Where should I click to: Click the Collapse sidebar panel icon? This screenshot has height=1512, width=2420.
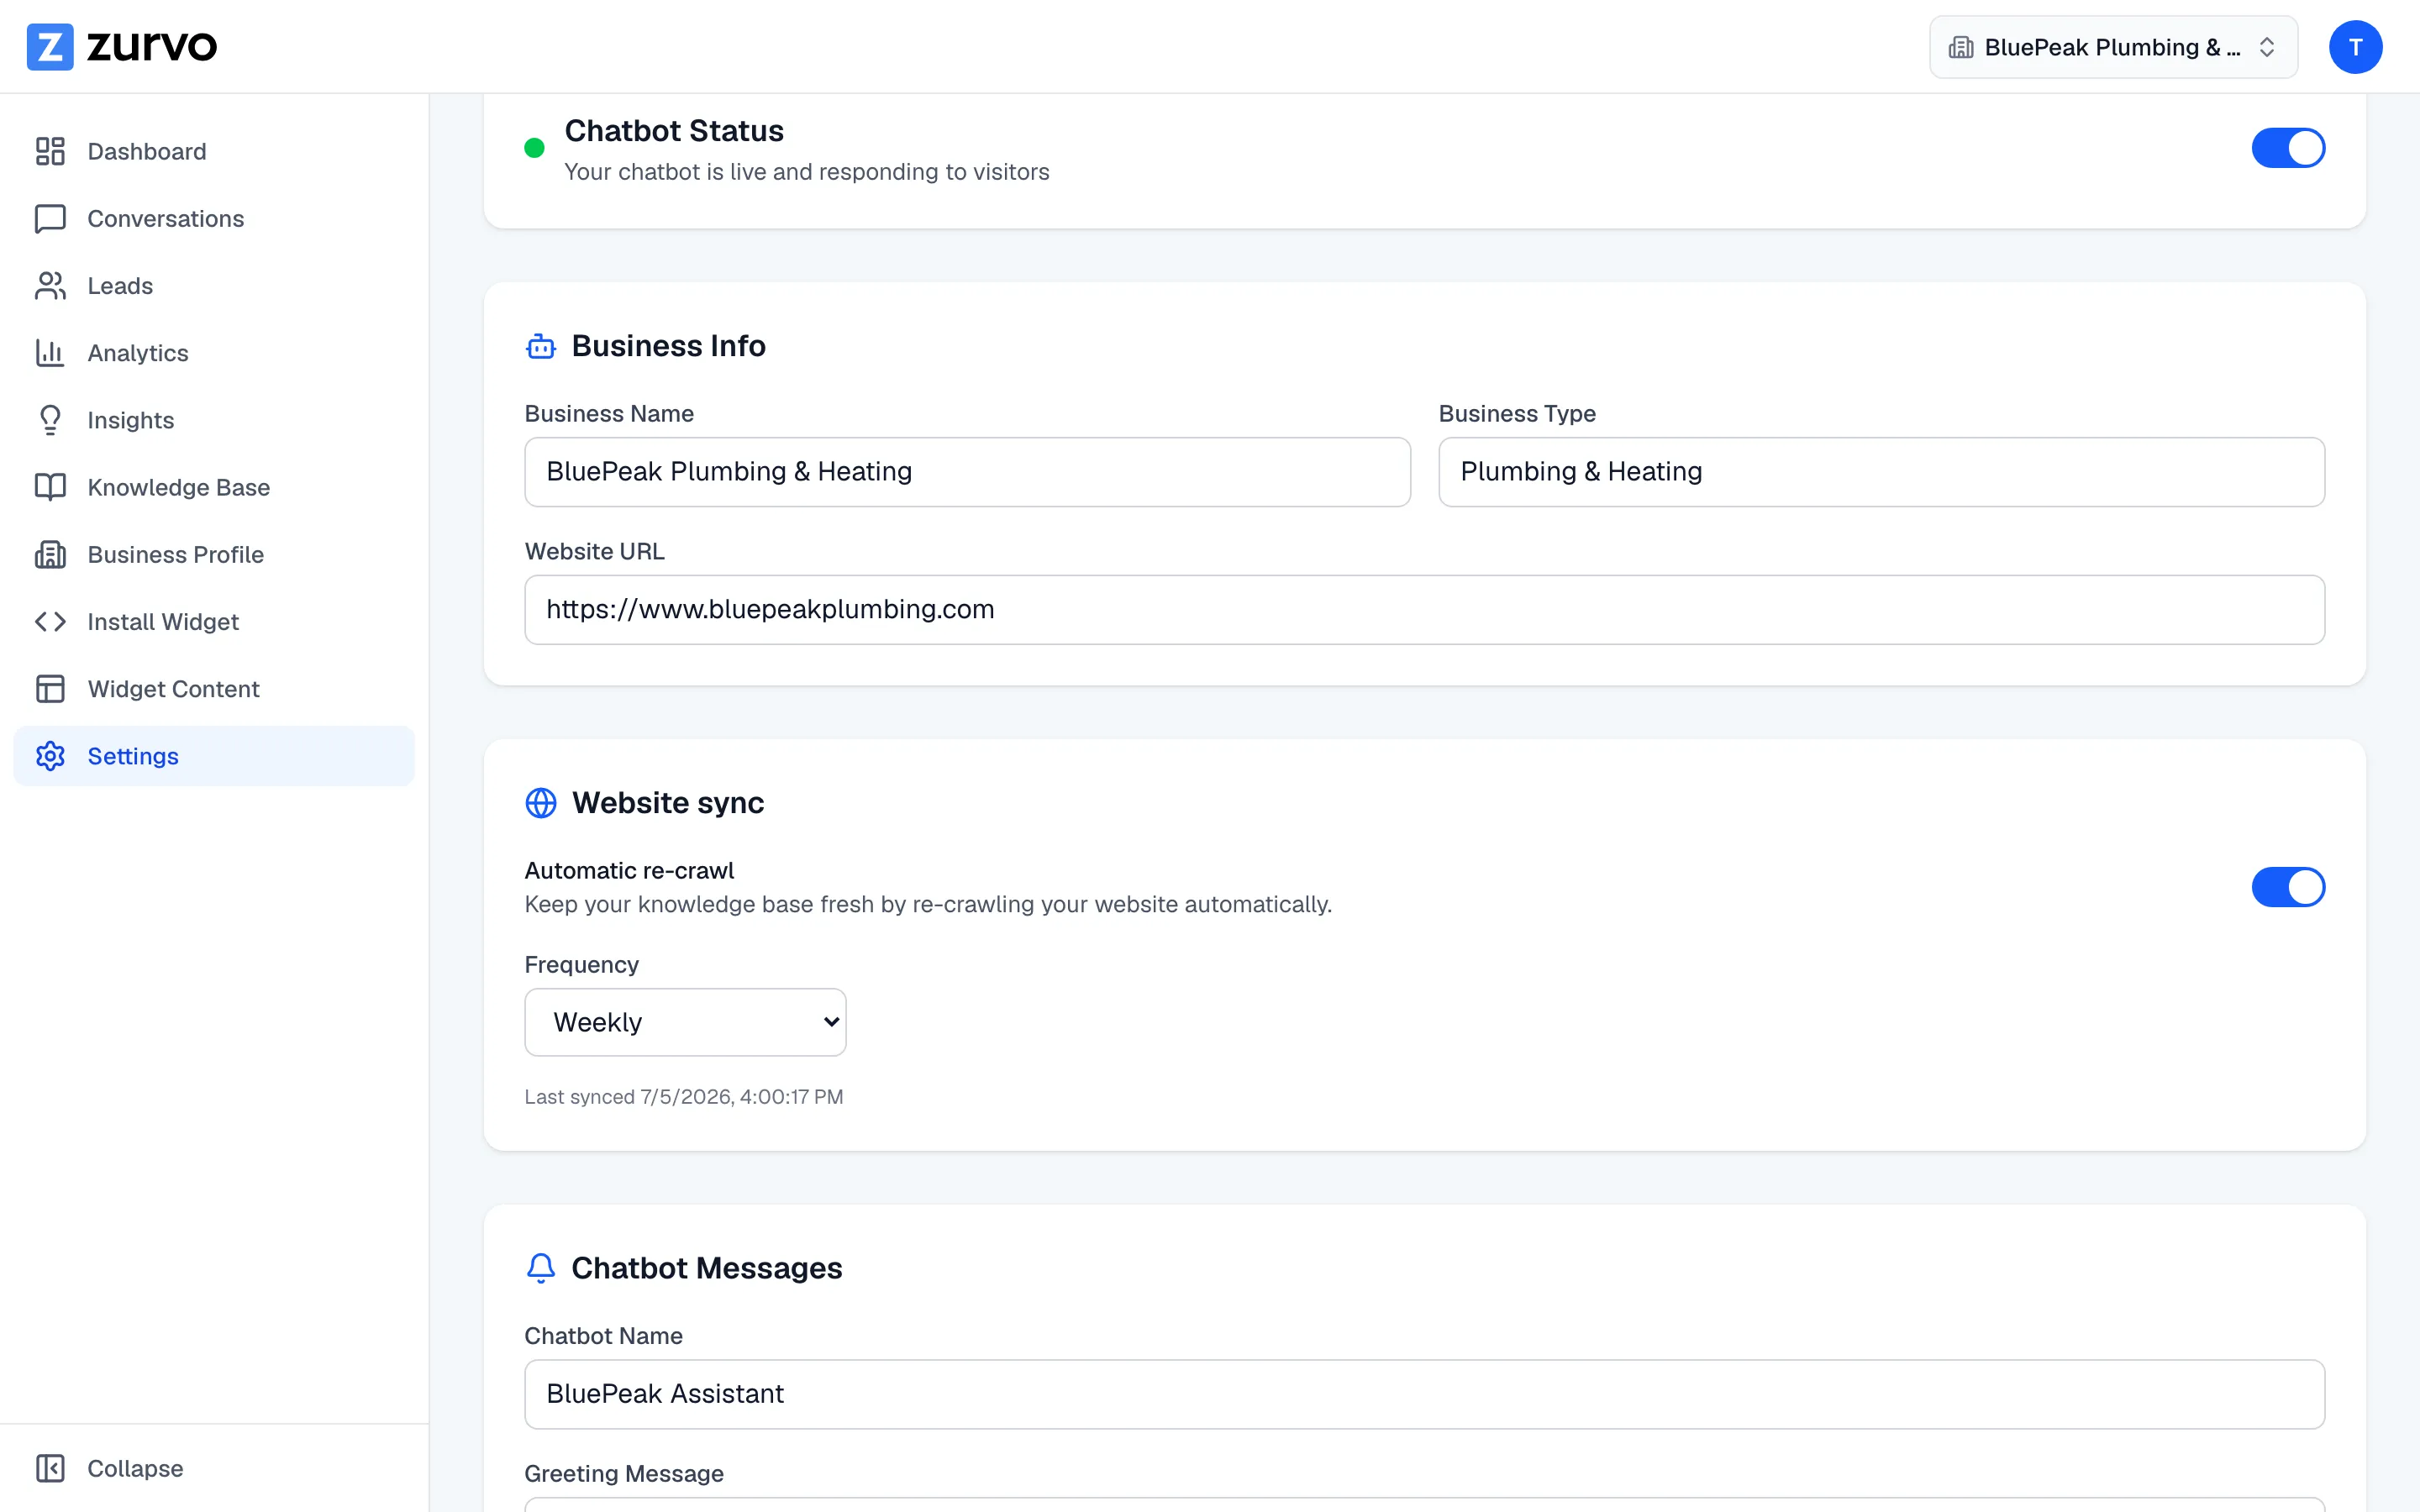pos(50,1468)
